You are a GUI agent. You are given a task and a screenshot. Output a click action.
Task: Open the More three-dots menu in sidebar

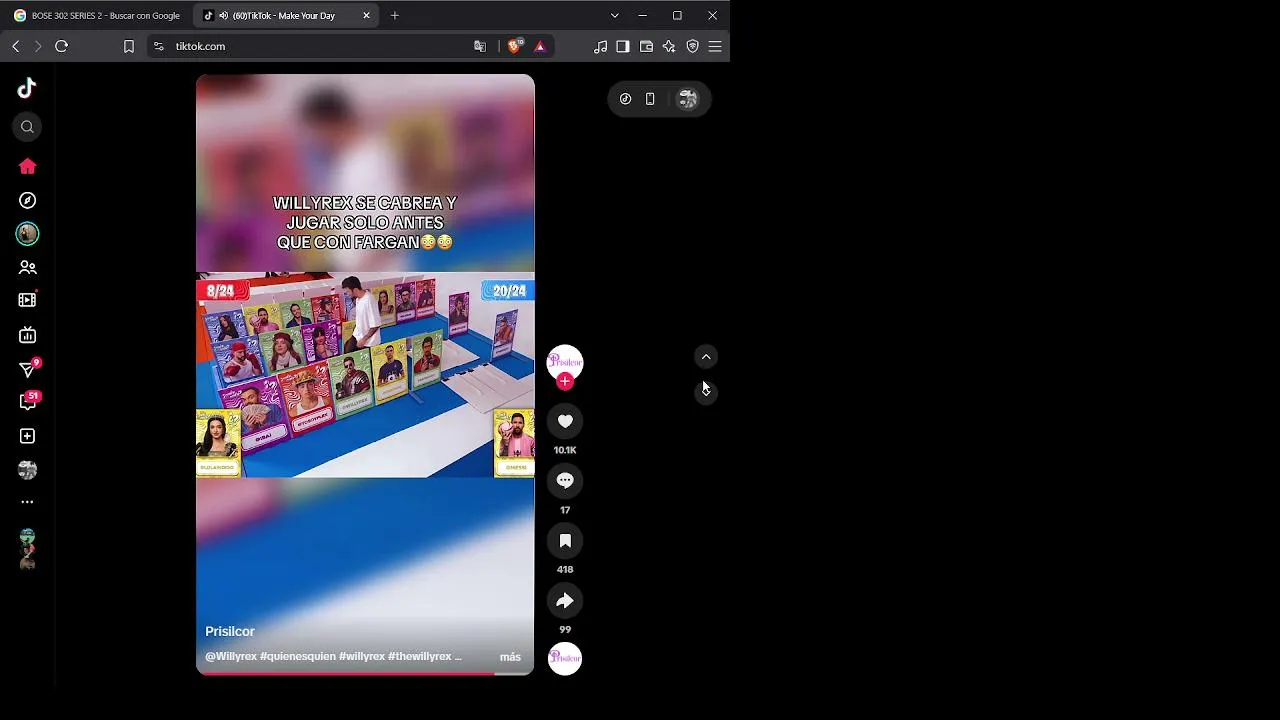(x=27, y=502)
